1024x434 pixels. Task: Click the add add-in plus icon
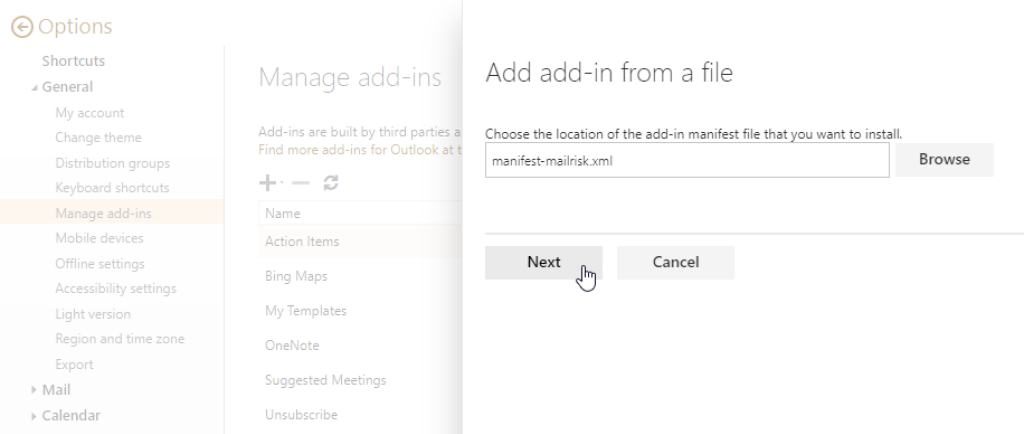click(x=266, y=184)
